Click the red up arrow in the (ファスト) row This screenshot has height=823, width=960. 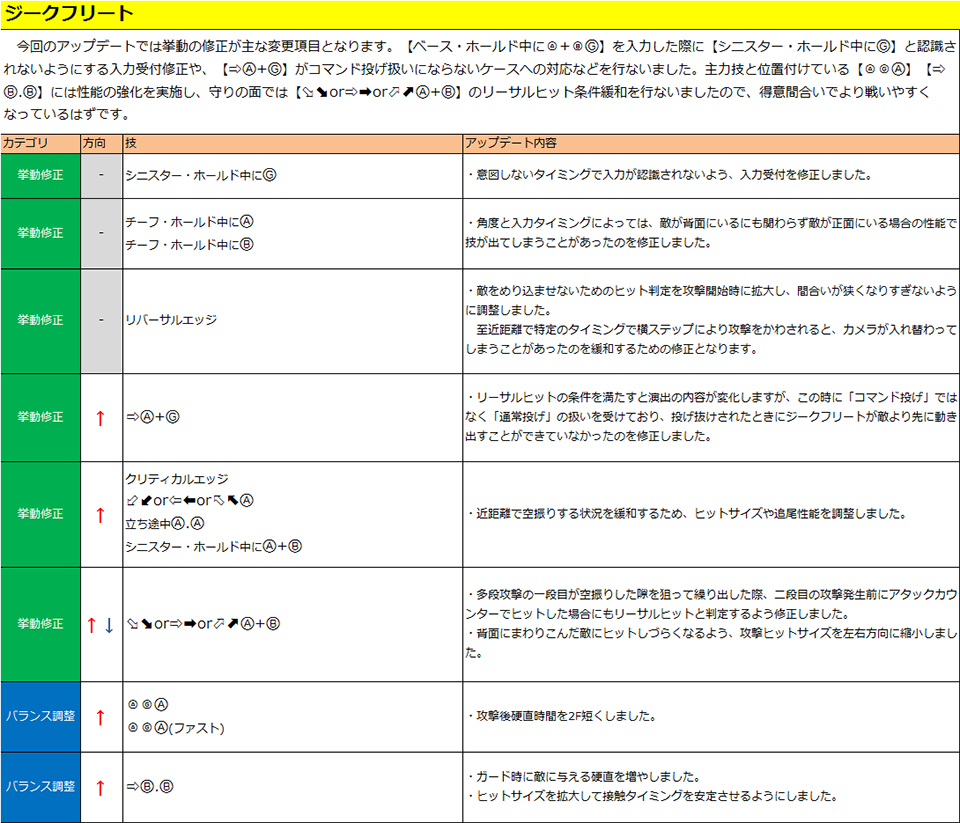point(100,717)
